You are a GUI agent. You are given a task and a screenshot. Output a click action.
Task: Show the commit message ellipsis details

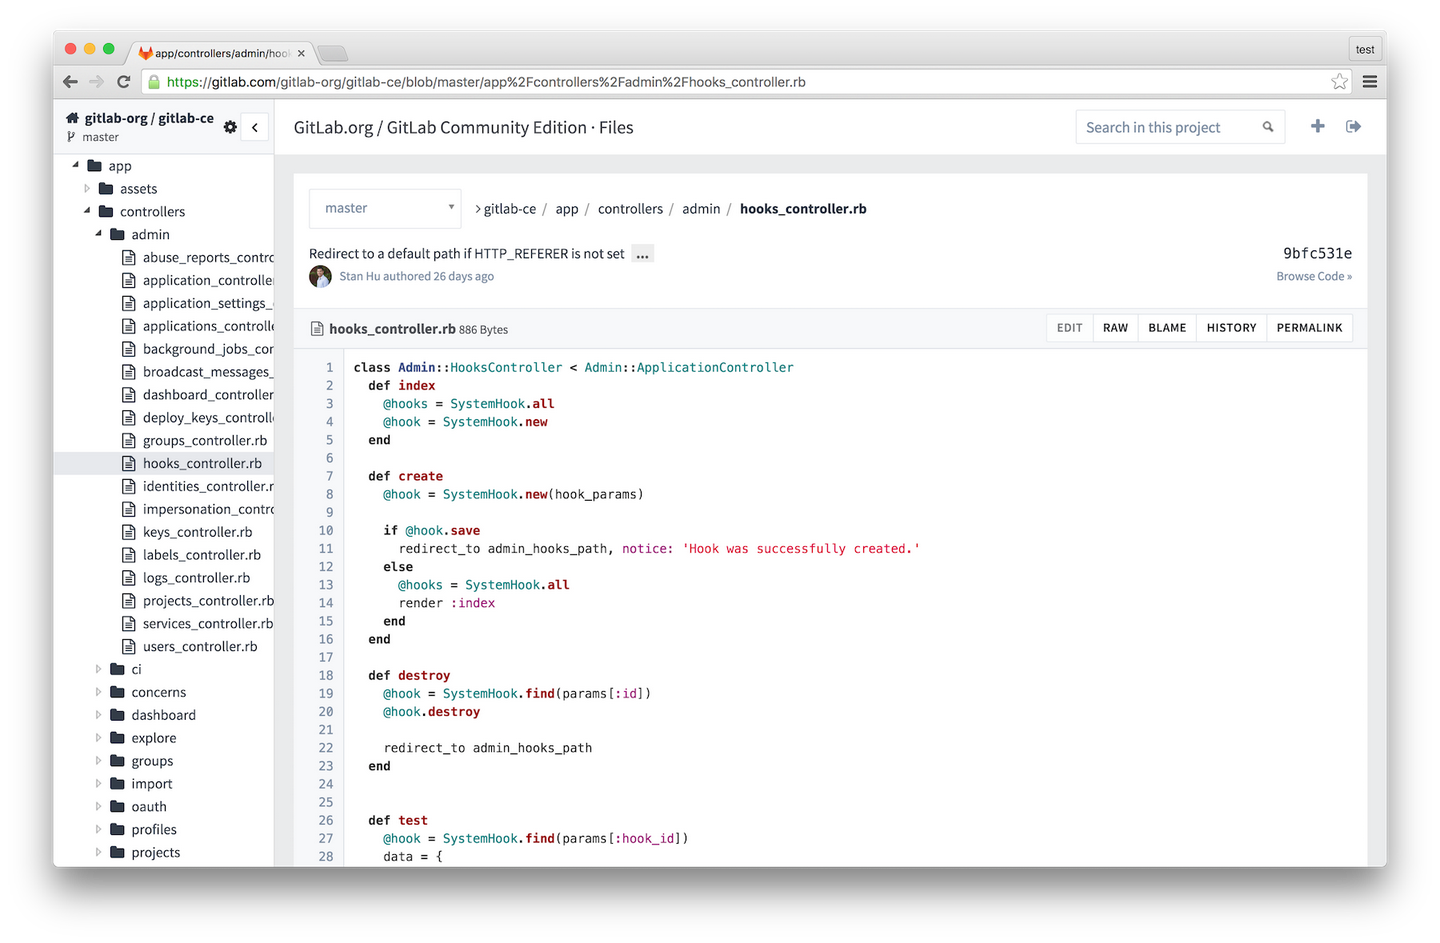642,254
